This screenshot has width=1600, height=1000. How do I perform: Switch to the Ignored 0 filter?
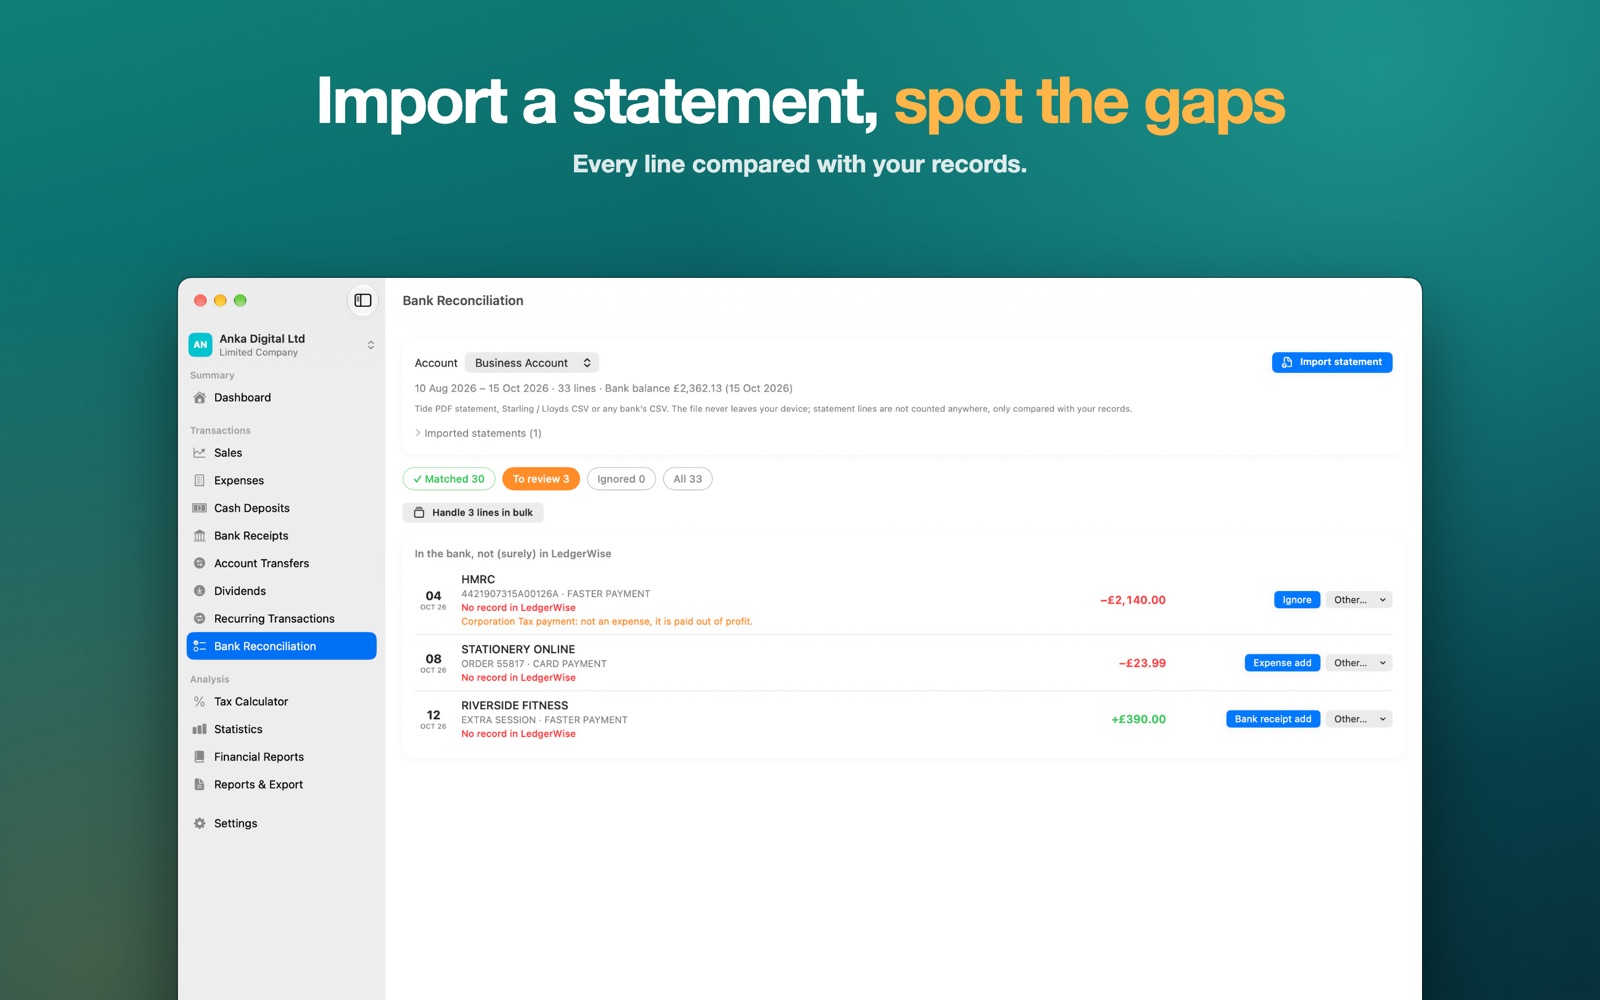(621, 479)
